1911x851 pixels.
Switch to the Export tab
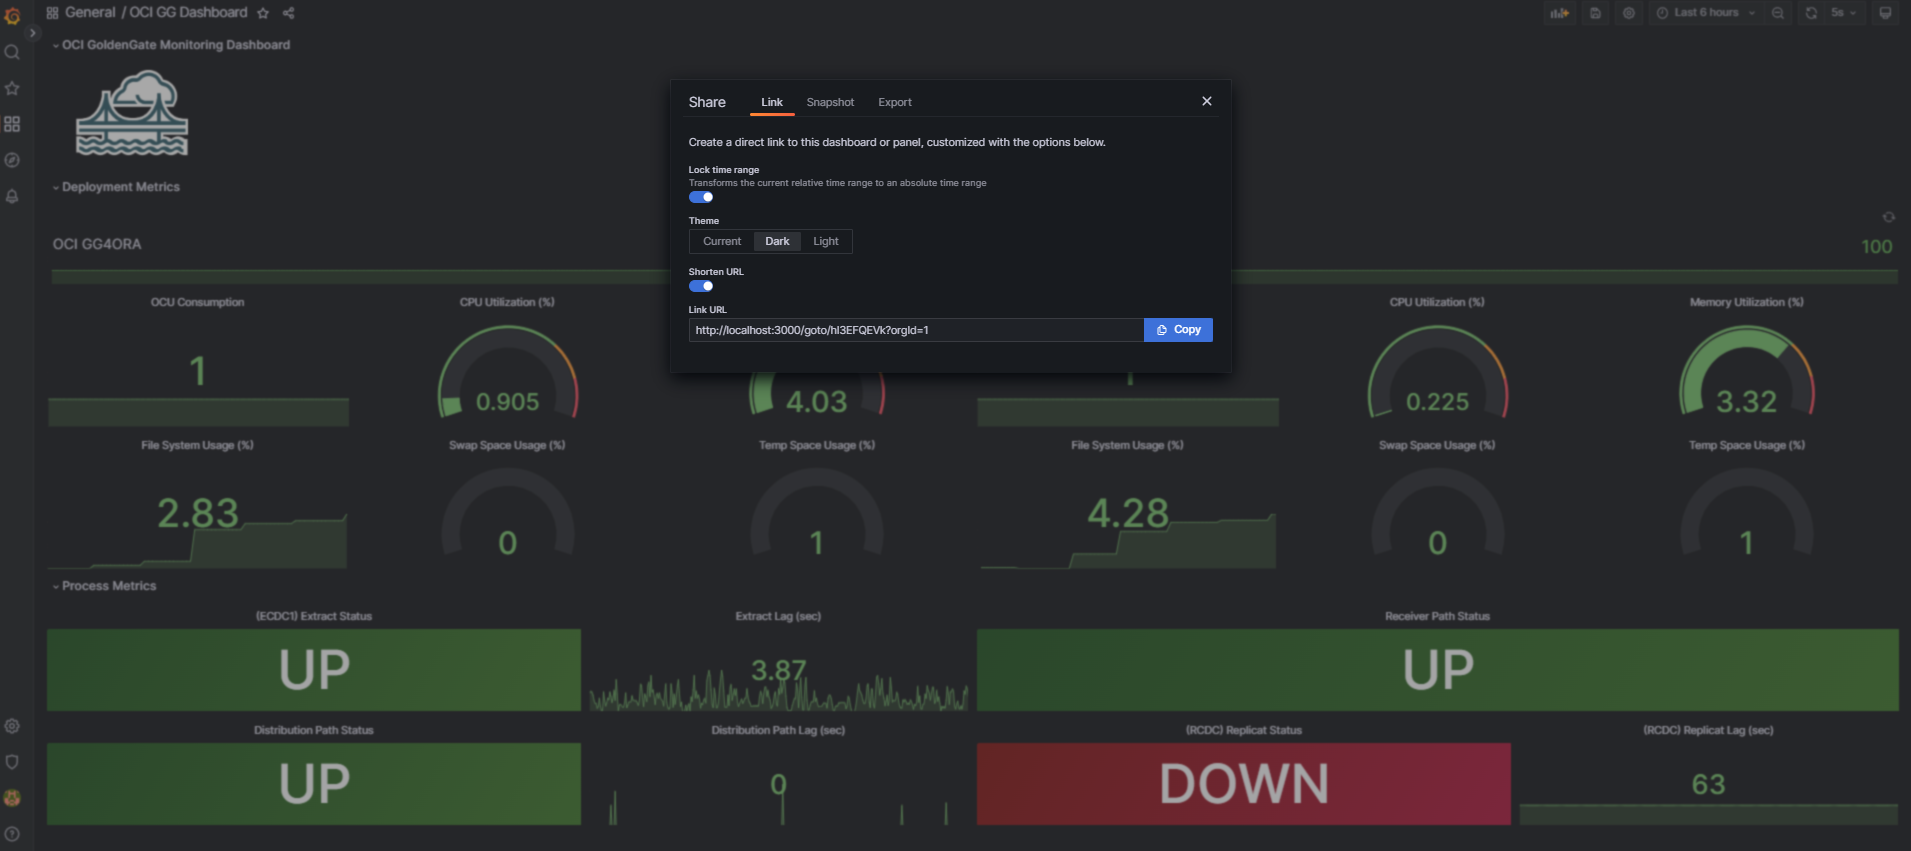pos(895,102)
